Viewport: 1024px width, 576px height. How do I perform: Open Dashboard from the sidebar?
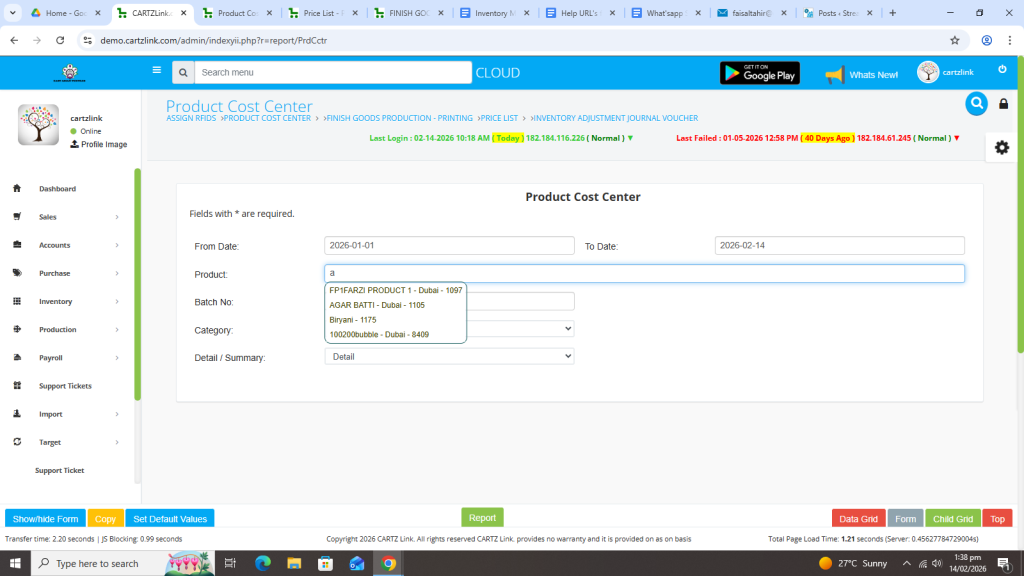coord(57,189)
